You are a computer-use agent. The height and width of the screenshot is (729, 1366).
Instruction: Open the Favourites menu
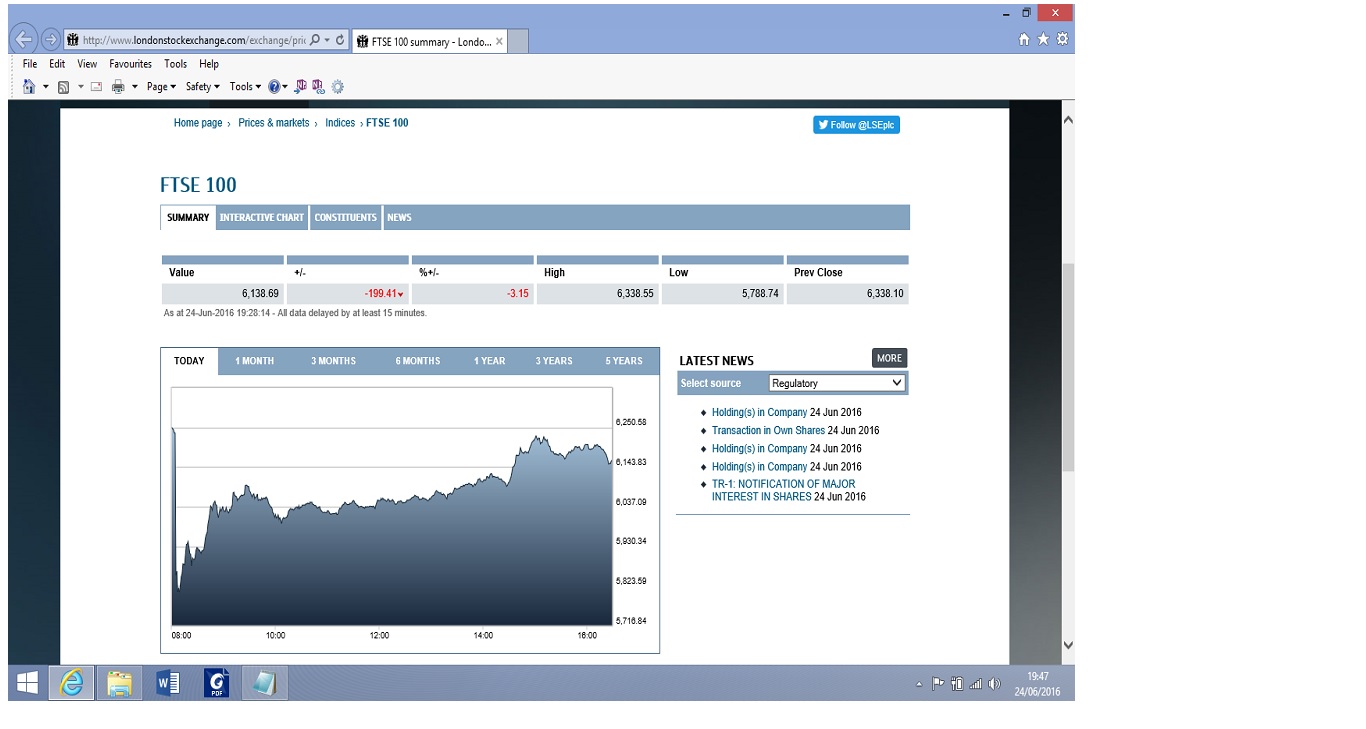pos(131,64)
